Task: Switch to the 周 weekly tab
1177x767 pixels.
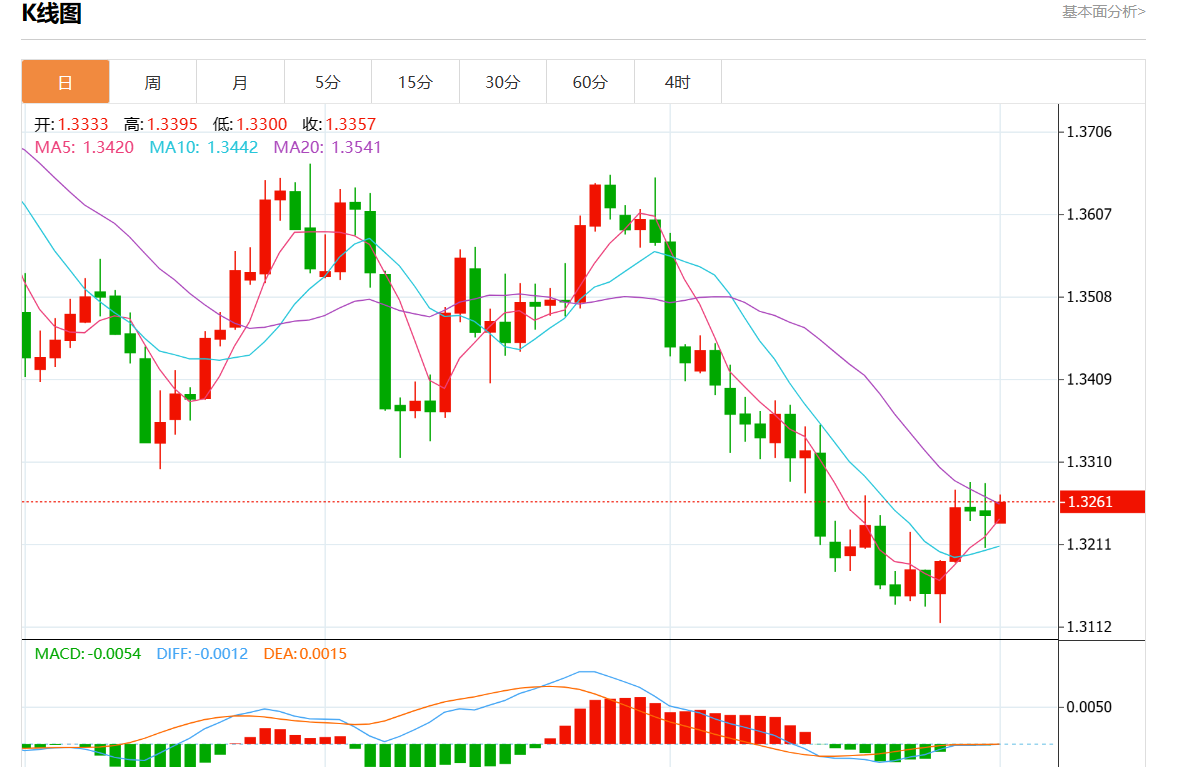Action: click(153, 82)
